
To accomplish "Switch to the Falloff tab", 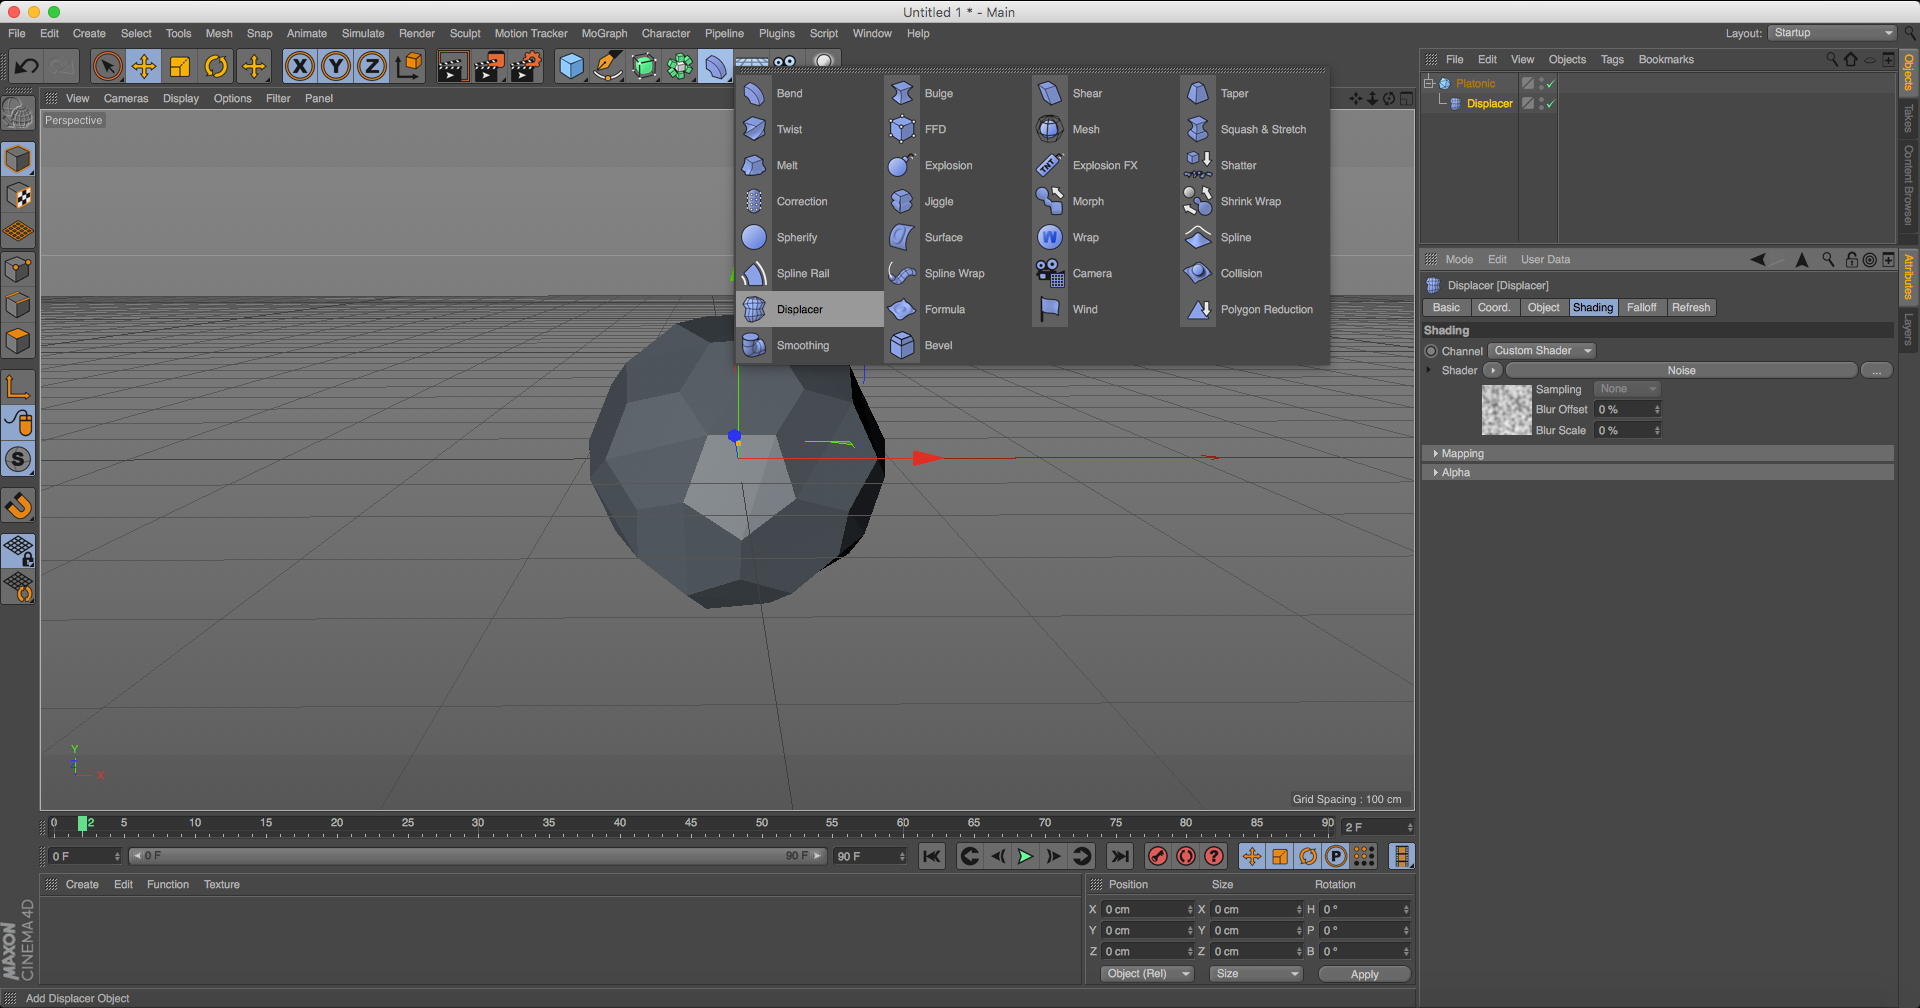I will click(x=1641, y=307).
